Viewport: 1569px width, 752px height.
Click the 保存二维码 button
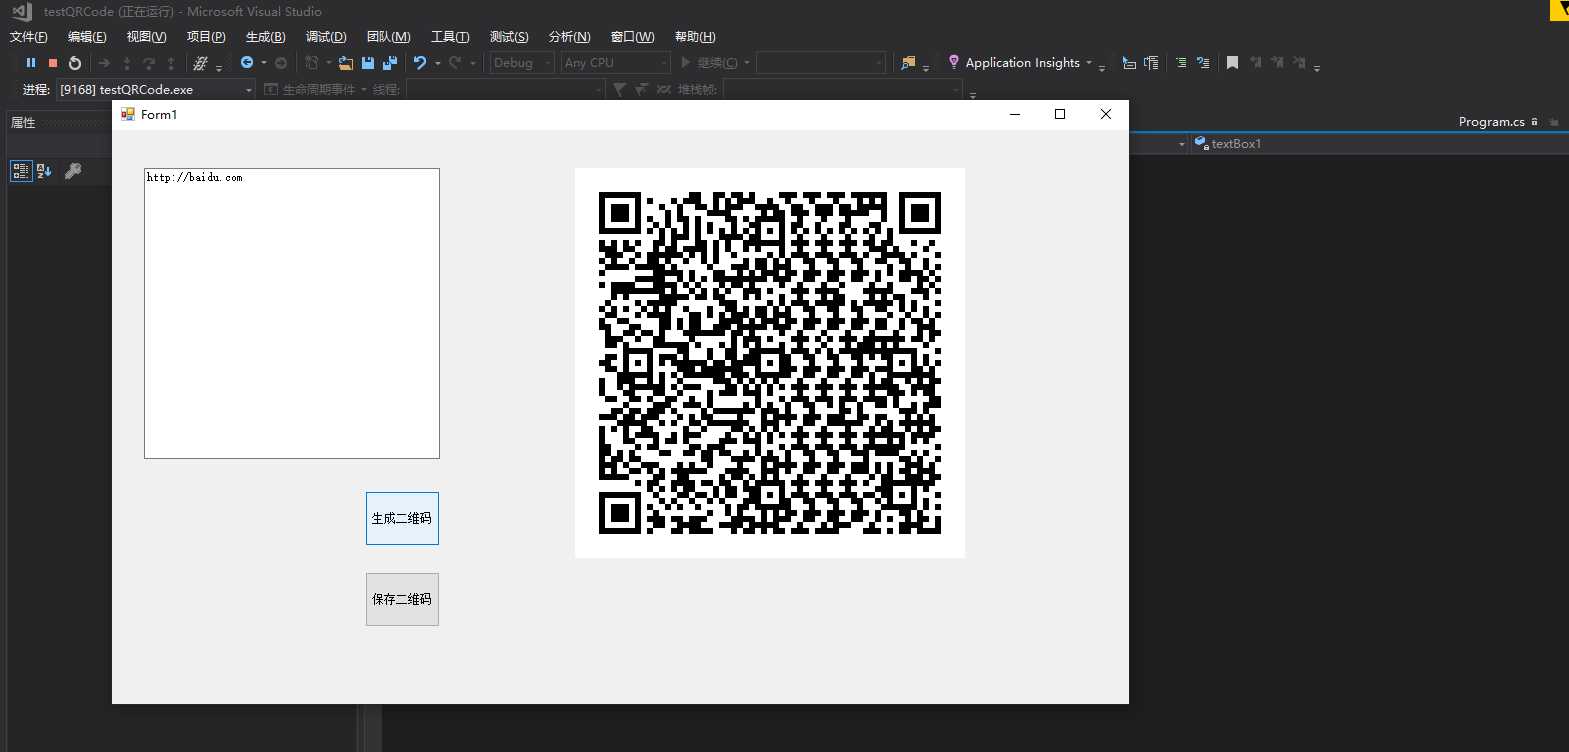click(402, 599)
